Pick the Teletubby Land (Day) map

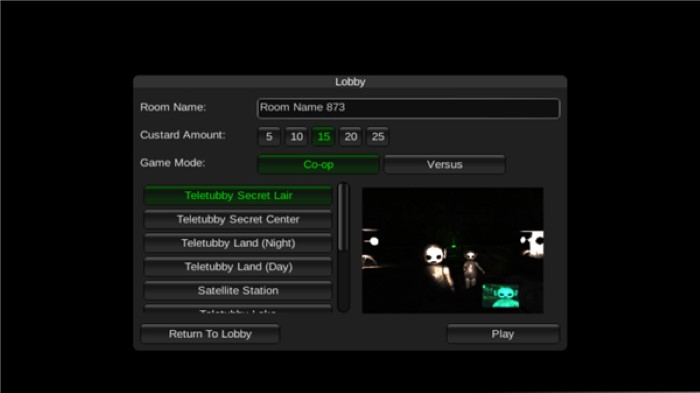tap(238, 267)
